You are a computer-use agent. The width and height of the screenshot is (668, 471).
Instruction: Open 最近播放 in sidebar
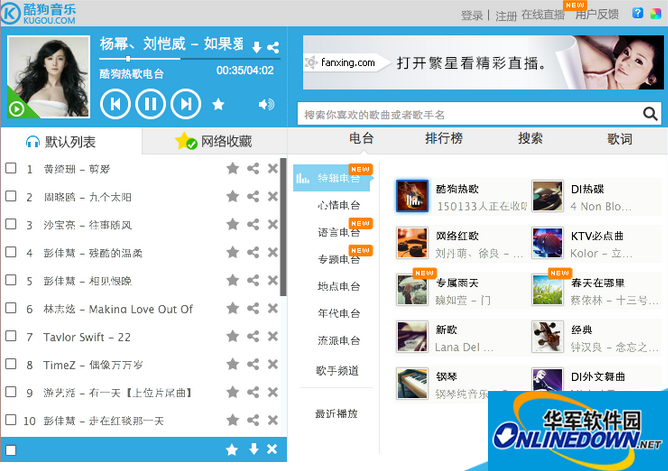click(x=336, y=414)
